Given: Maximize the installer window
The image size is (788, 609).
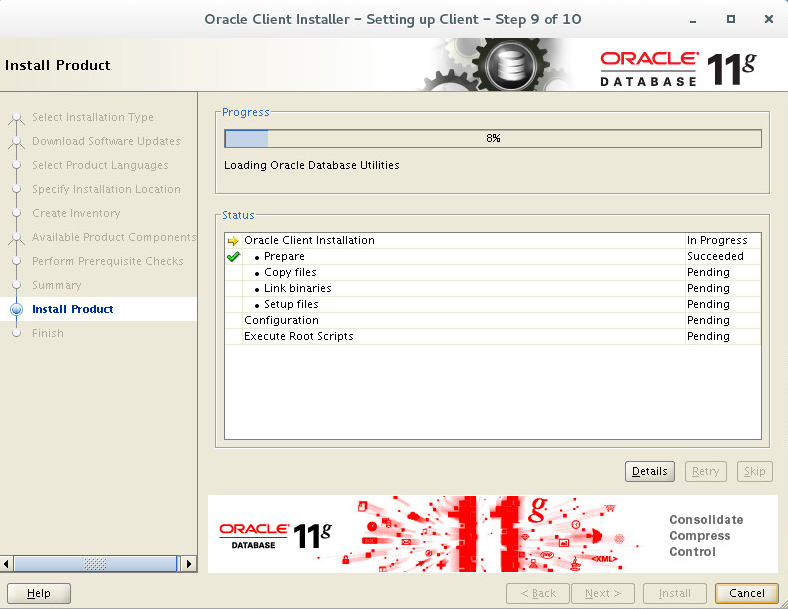Looking at the screenshot, I should click(731, 19).
